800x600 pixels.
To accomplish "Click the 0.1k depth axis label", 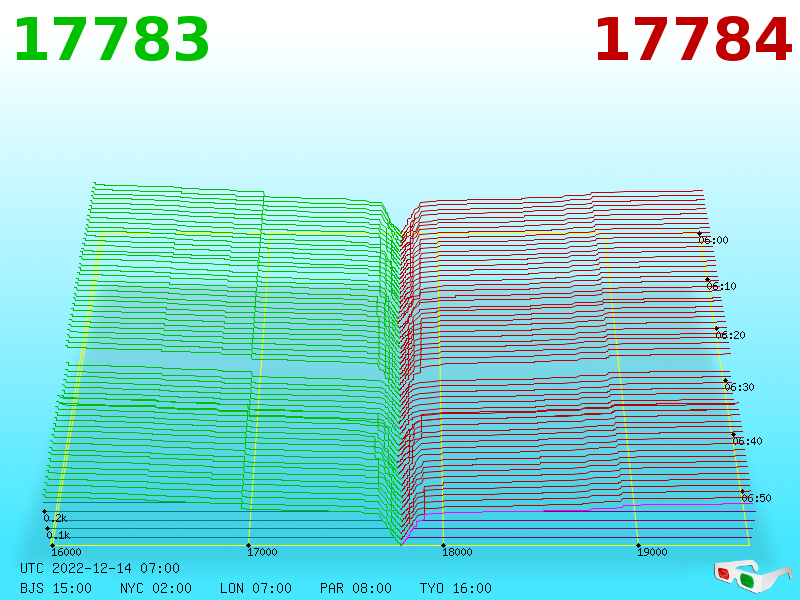I will coord(59,535).
